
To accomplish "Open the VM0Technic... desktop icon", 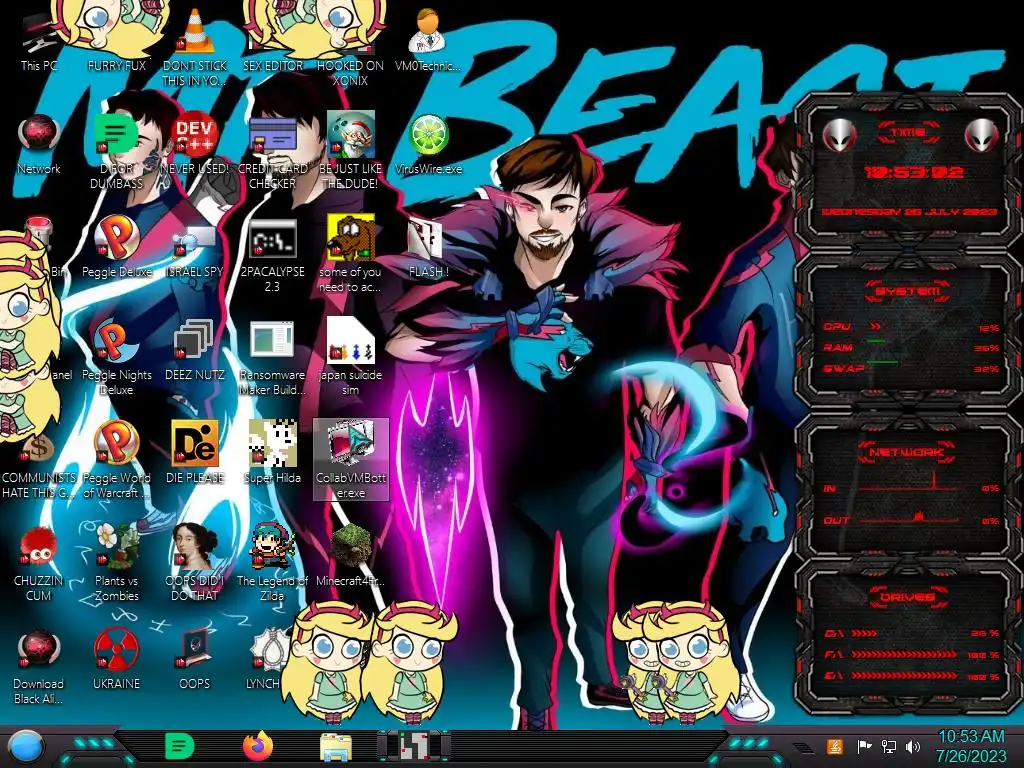I will pos(428,40).
